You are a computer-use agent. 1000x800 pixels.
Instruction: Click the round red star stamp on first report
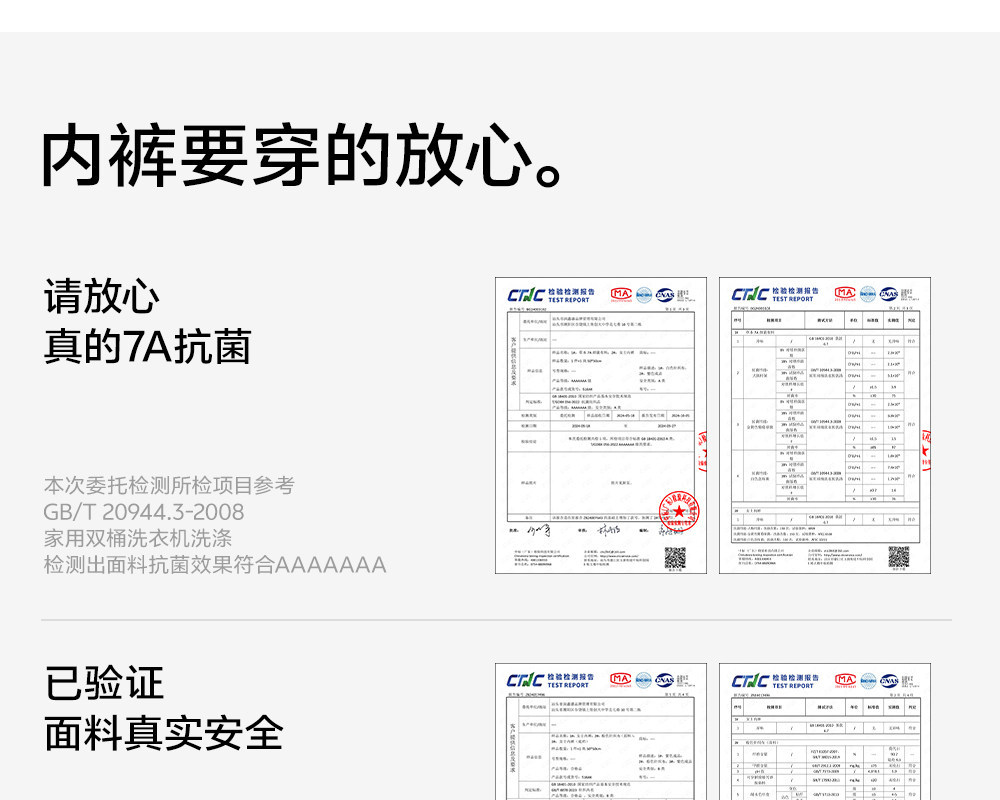click(679, 512)
